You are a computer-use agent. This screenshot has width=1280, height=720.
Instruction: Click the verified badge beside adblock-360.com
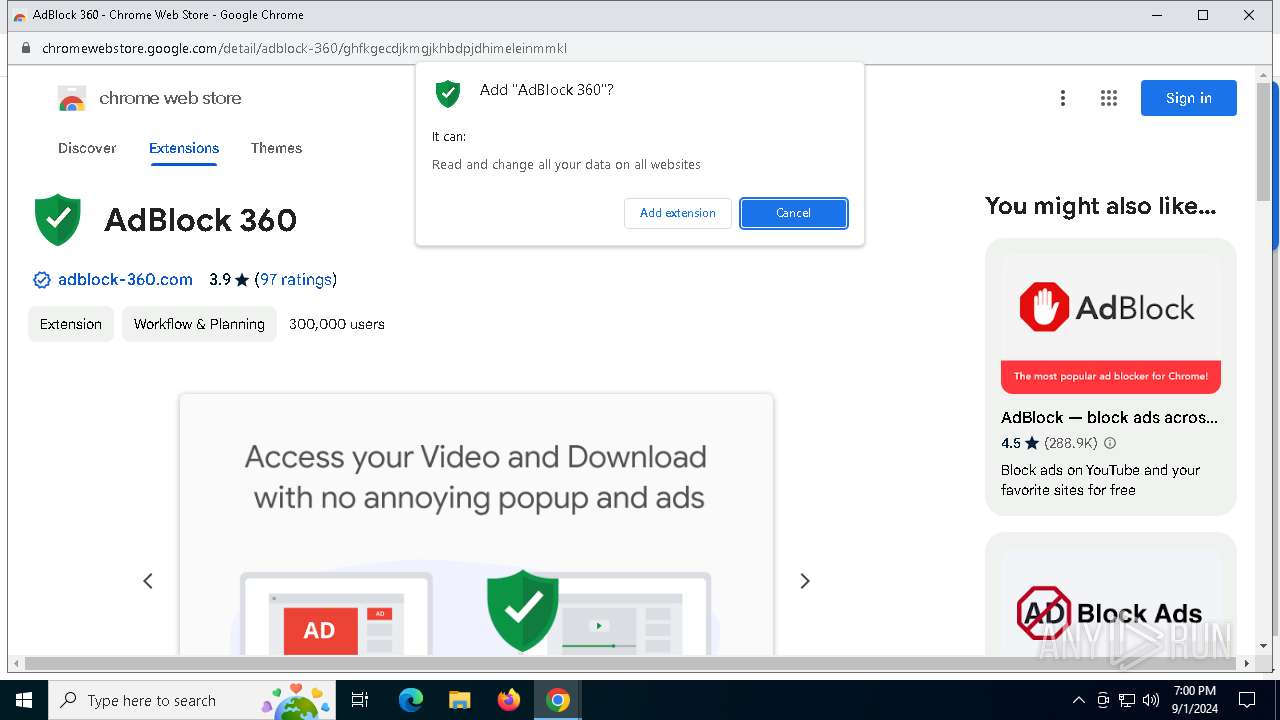[42, 280]
